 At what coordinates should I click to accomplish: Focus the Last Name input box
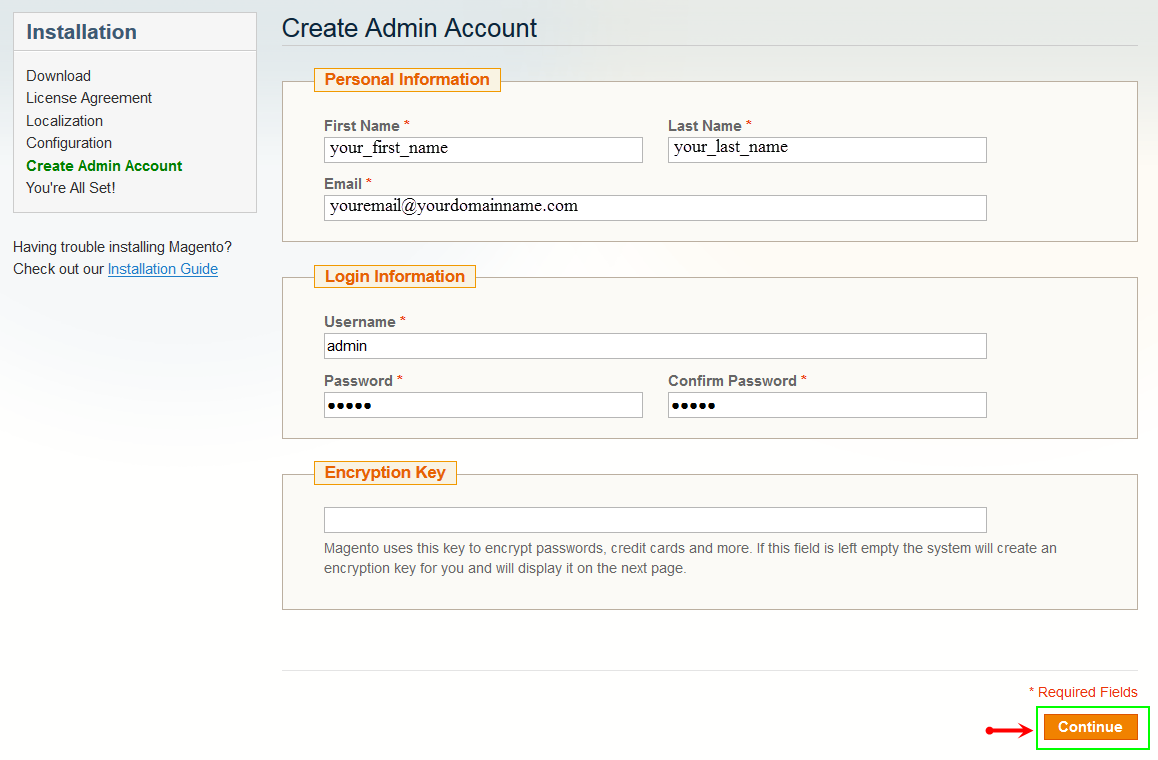tap(827, 149)
